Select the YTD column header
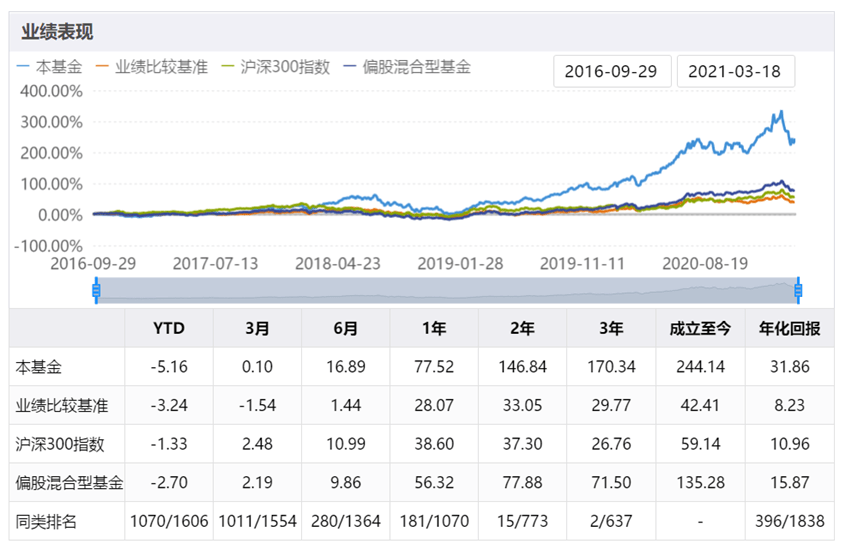 [x=169, y=328]
